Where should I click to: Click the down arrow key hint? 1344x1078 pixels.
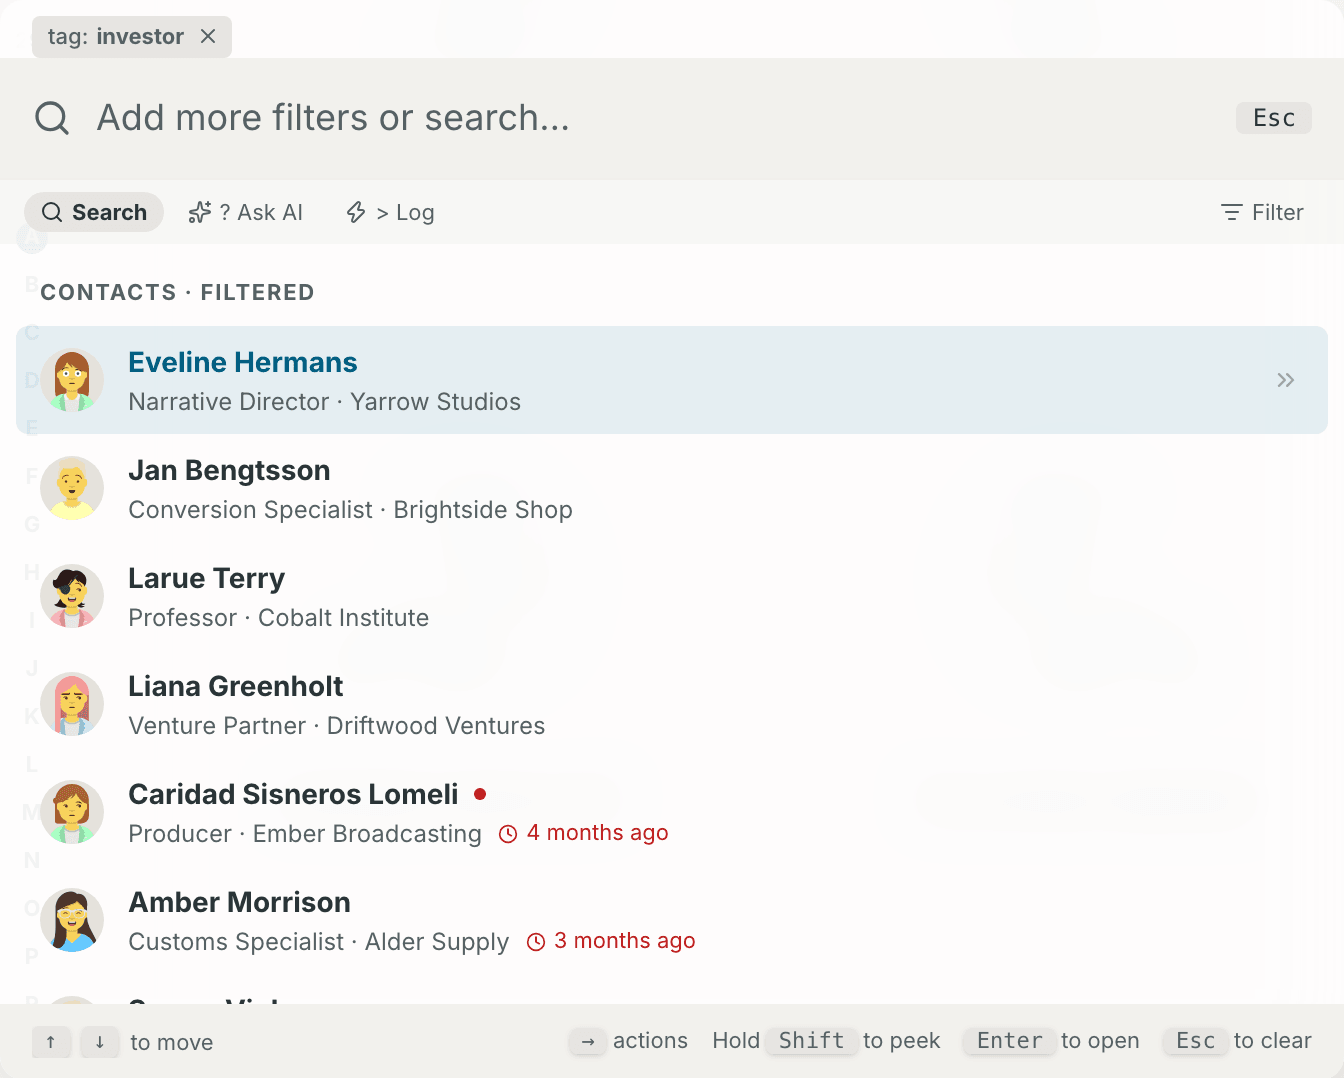point(100,1042)
